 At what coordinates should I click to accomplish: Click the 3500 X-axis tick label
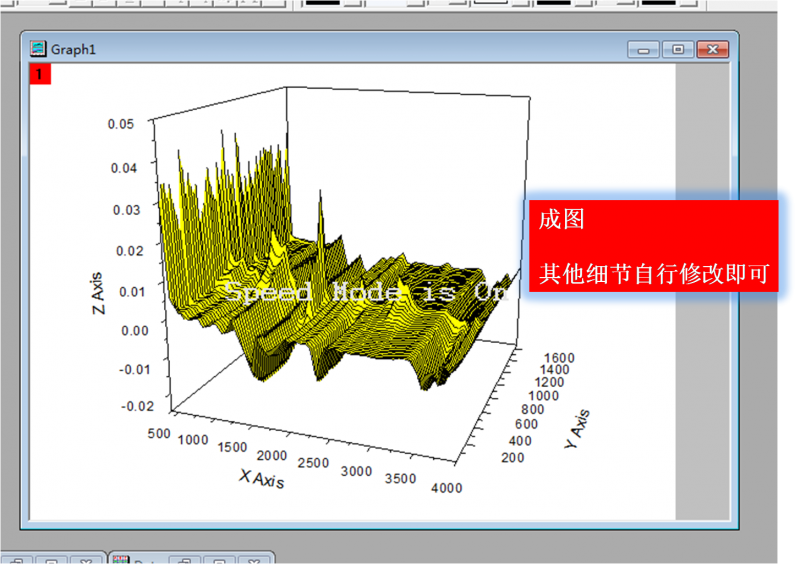click(x=401, y=479)
